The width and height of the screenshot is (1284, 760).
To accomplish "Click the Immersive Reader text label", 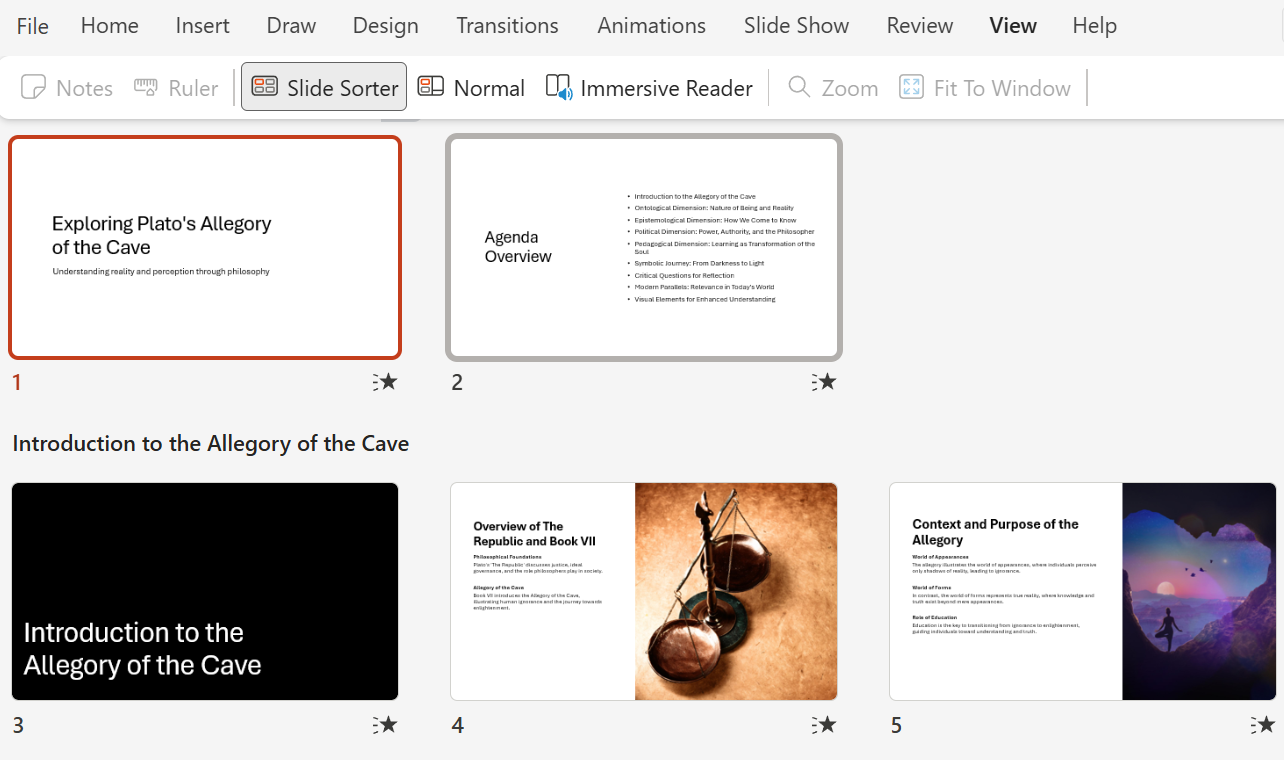I will [x=666, y=88].
